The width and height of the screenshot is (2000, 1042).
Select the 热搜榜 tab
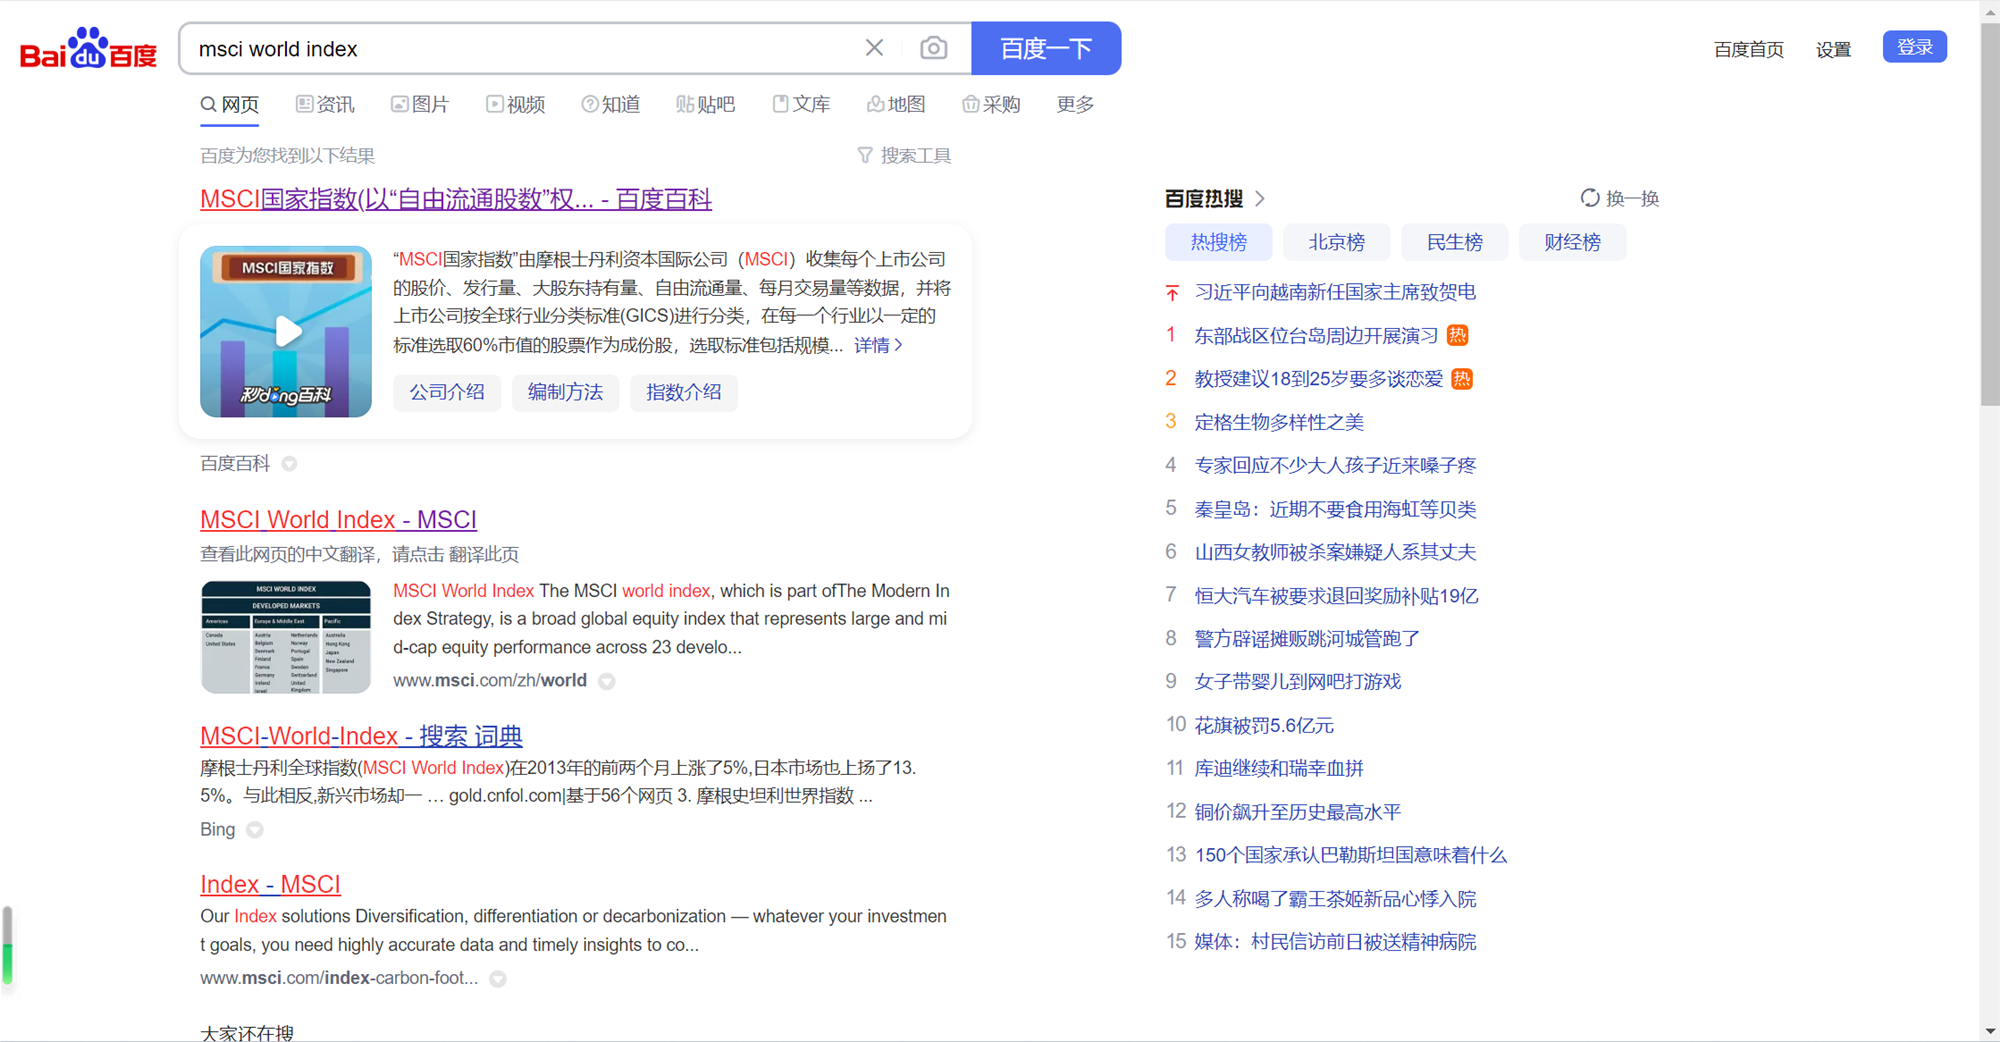(x=1219, y=242)
